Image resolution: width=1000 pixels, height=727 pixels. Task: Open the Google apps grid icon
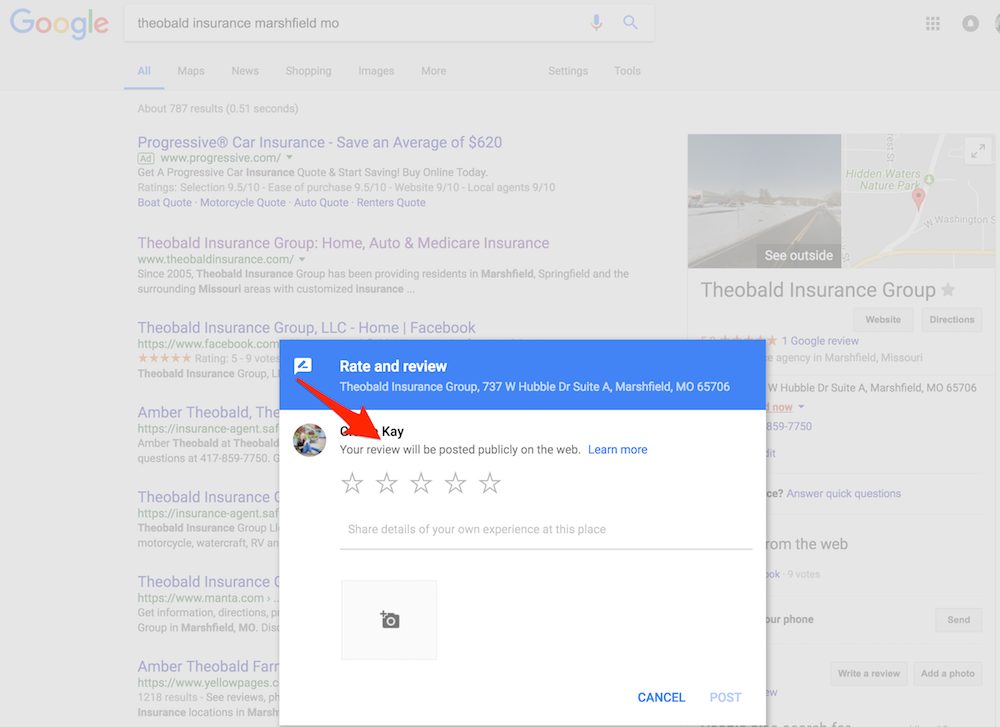coord(932,24)
